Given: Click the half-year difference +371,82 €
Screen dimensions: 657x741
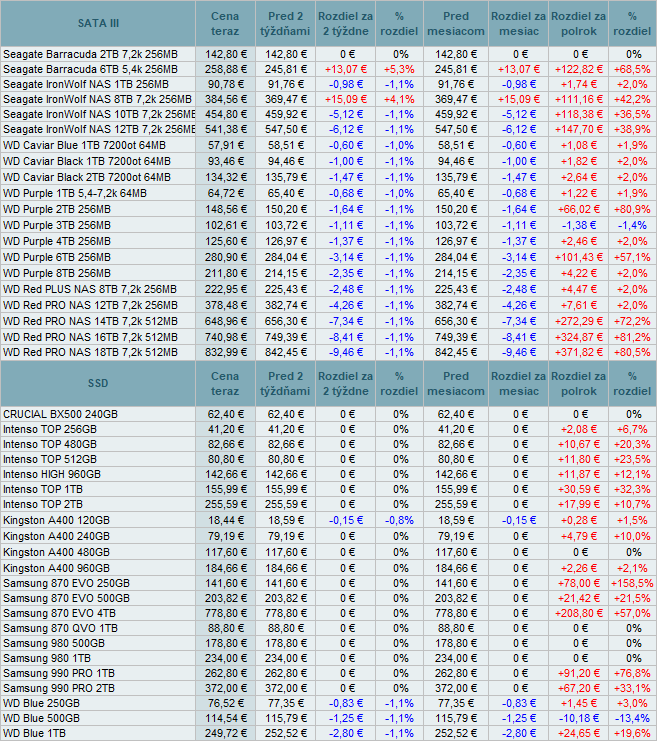Looking at the screenshot, I should [x=579, y=353].
